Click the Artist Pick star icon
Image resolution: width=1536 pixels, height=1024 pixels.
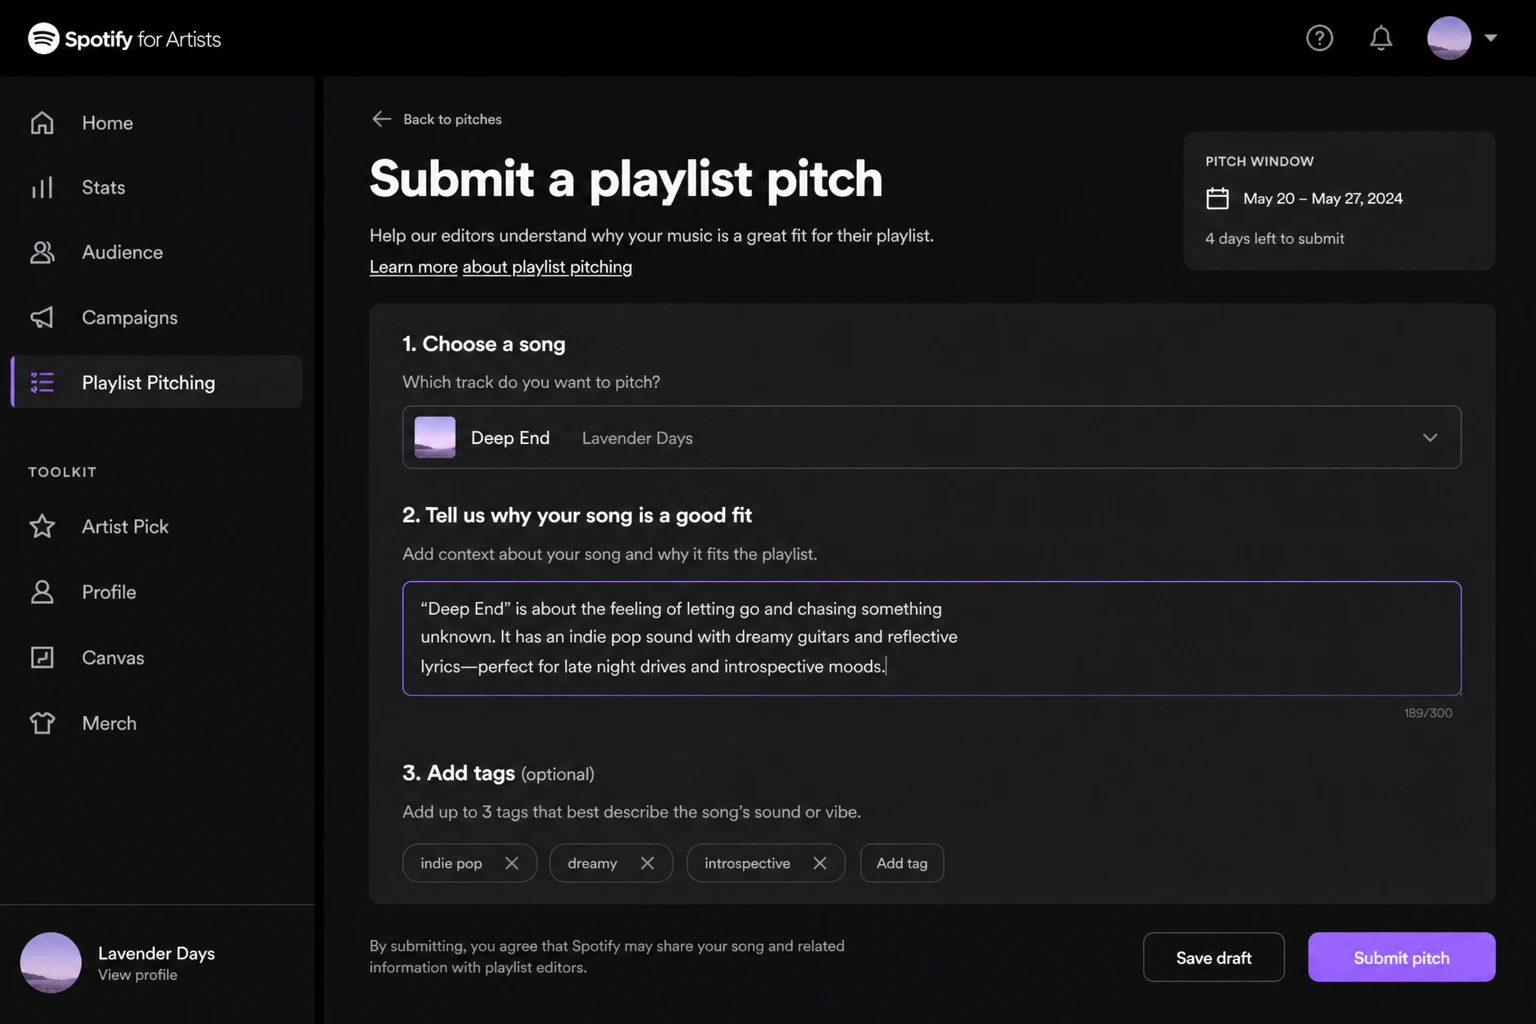pos(42,526)
